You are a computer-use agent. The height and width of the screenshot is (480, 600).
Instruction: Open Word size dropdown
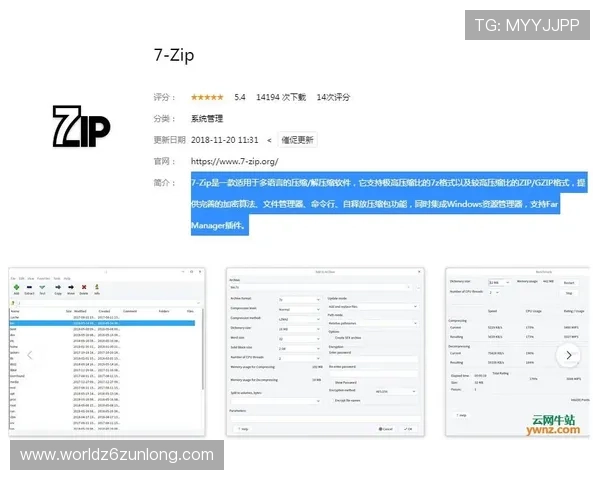pos(299,339)
